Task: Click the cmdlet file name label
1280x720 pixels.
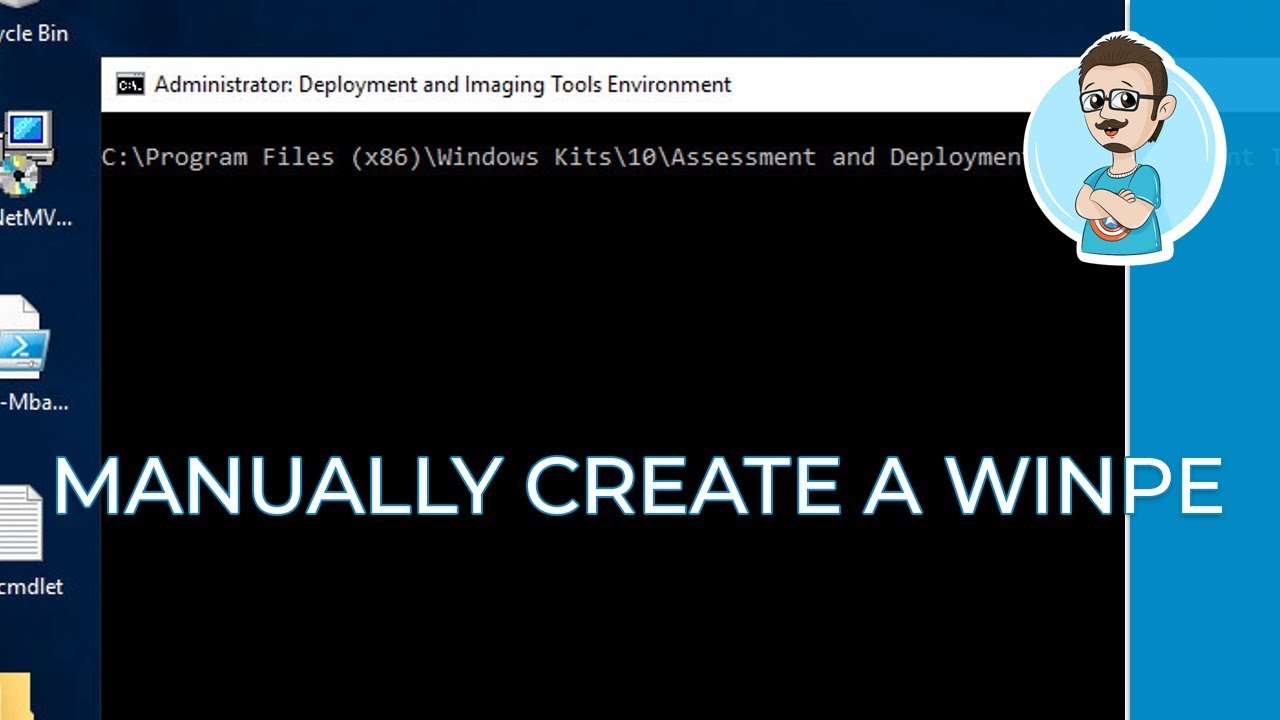Action: [x=32, y=587]
